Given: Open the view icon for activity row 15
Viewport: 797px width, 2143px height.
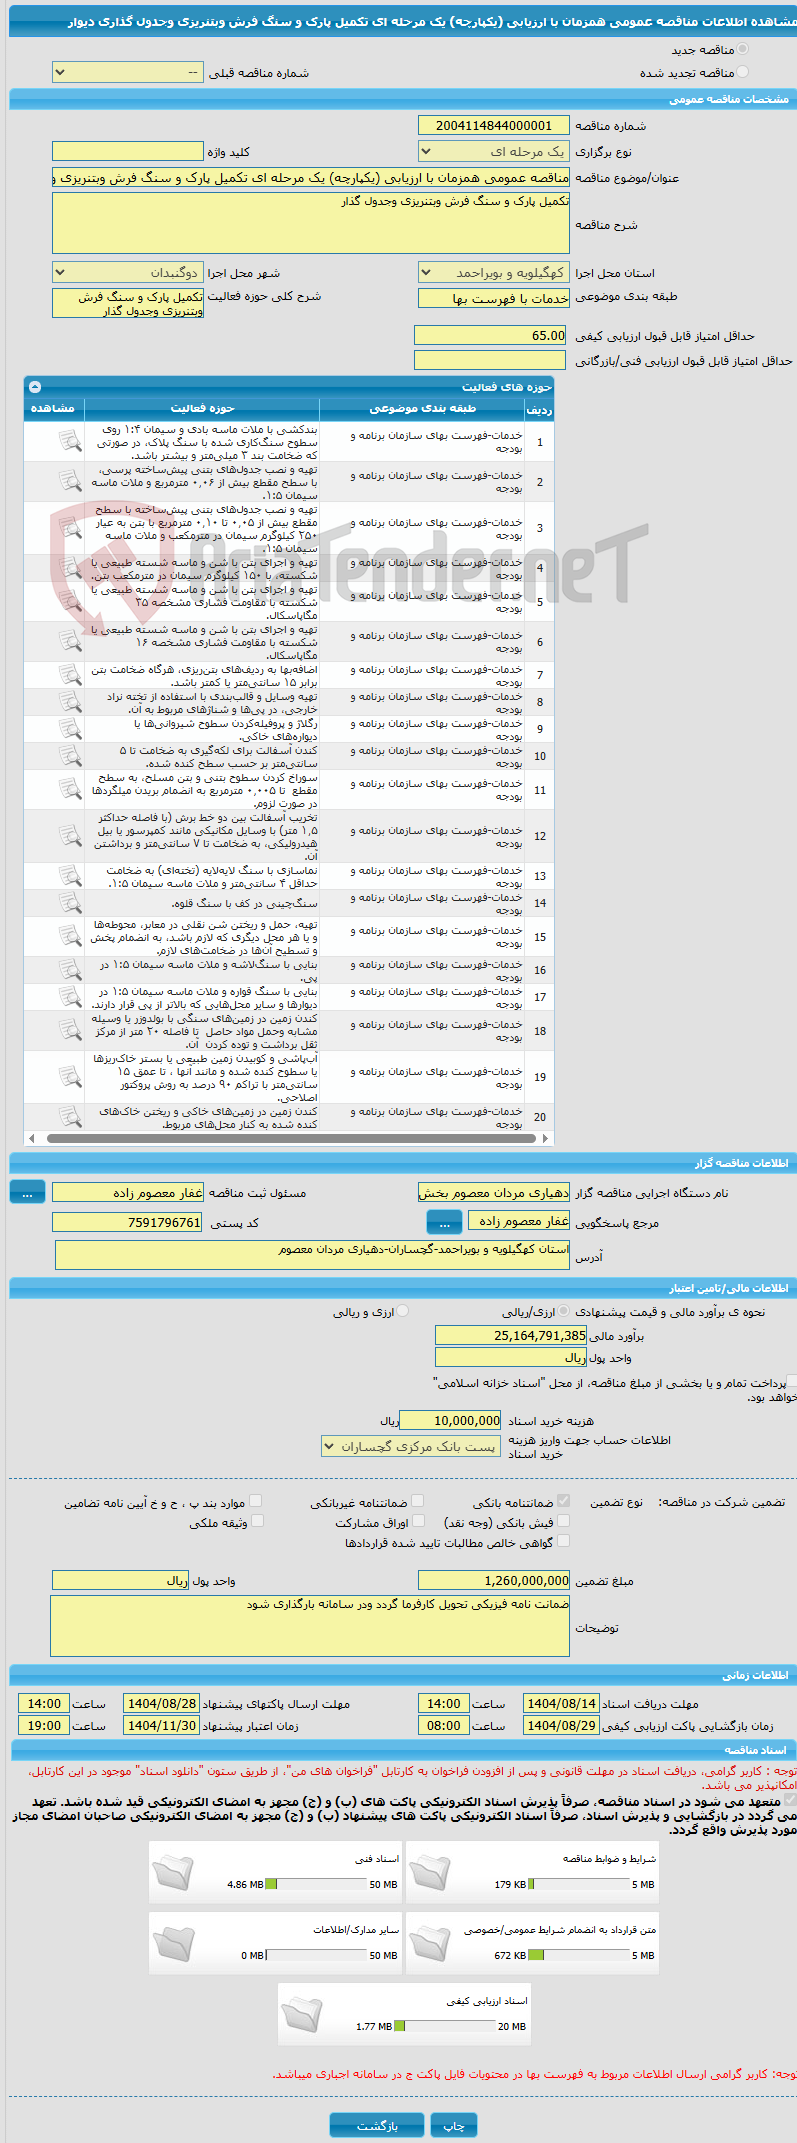Looking at the screenshot, I should point(69,937).
